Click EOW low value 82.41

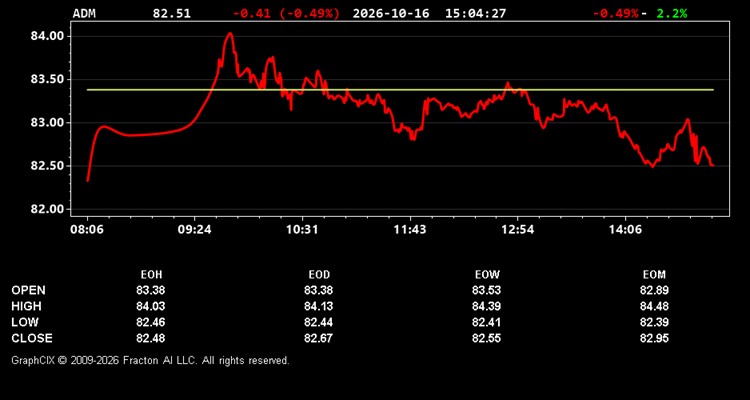[486, 322]
